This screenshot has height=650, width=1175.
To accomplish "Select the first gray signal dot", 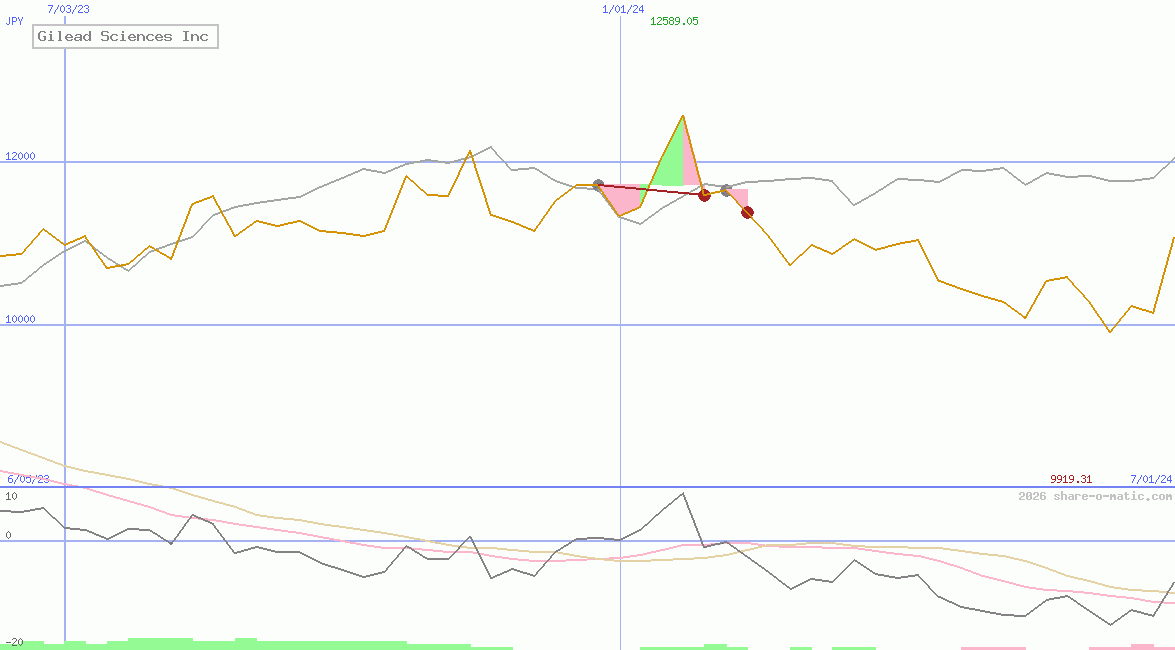I will coord(598,184).
